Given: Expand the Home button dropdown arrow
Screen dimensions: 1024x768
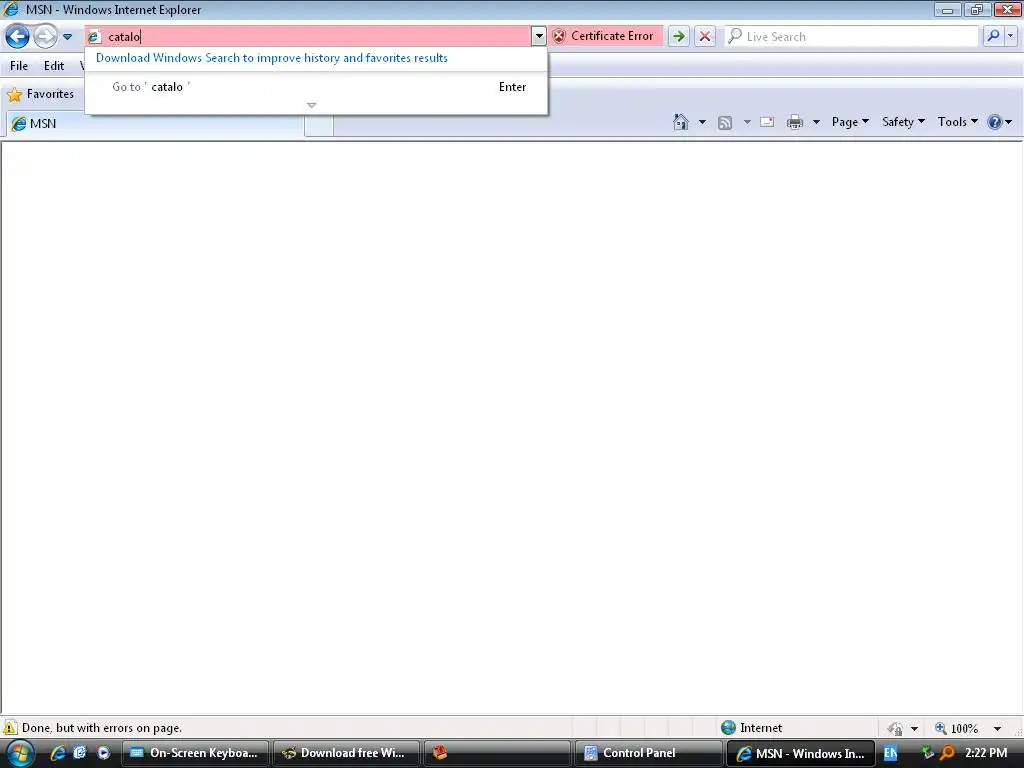Looking at the screenshot, I should tap(702, 122).
